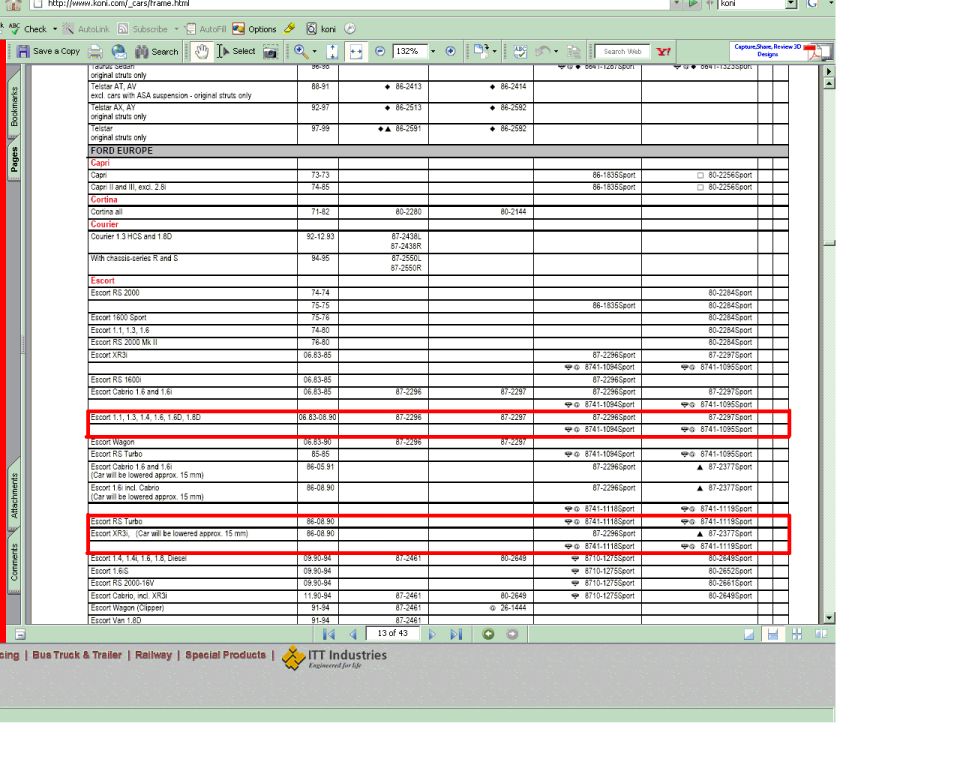Click vertical scrollbar up arrow
The height and width of the screenshot is (768, 960).
pyautogui.click(x=829, y=84)
